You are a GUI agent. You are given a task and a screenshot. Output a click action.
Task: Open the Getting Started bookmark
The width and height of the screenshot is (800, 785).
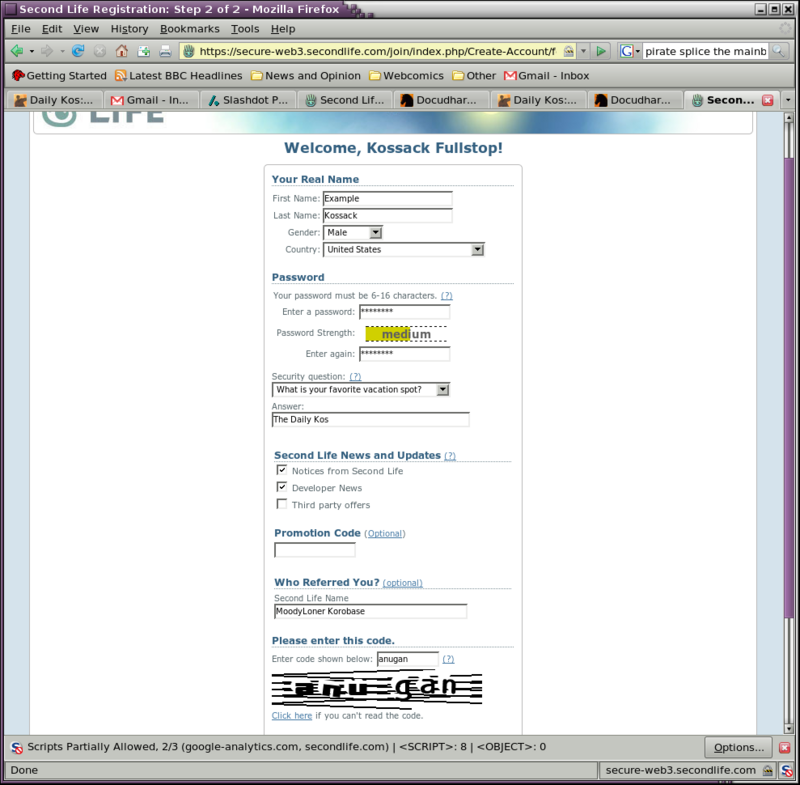[x=59, y=75]
